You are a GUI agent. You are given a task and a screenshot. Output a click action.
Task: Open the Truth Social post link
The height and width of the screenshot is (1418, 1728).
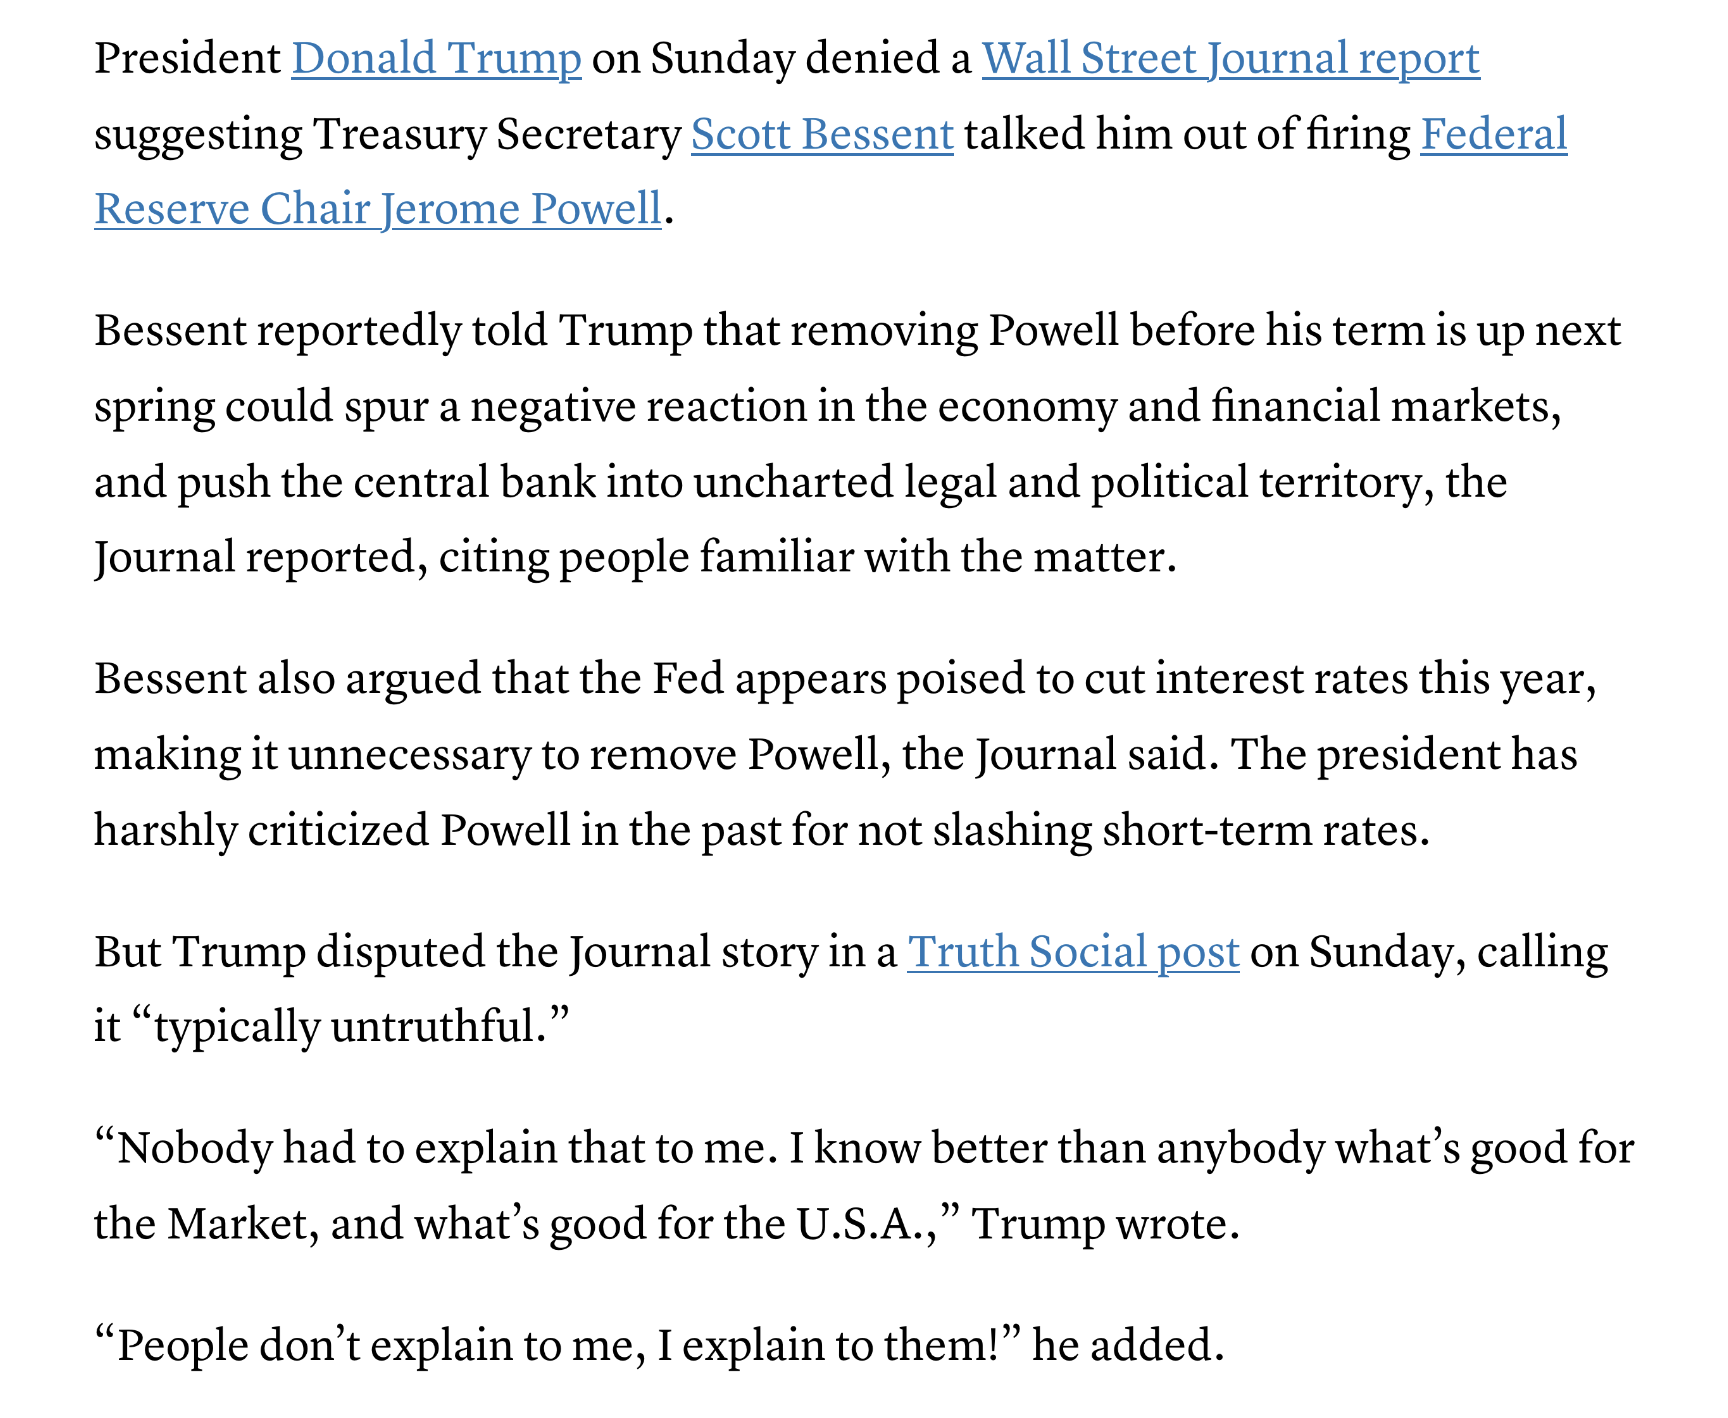[1073, 951]
